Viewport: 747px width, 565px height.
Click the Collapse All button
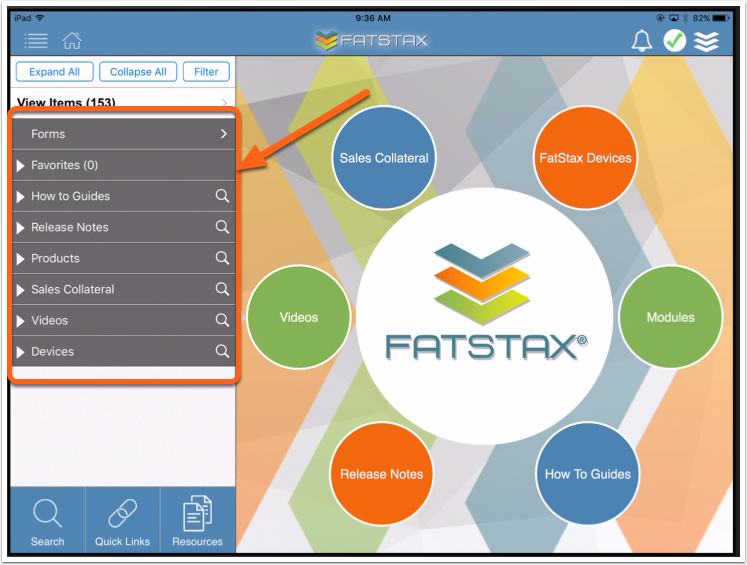(x=138, y=72)
